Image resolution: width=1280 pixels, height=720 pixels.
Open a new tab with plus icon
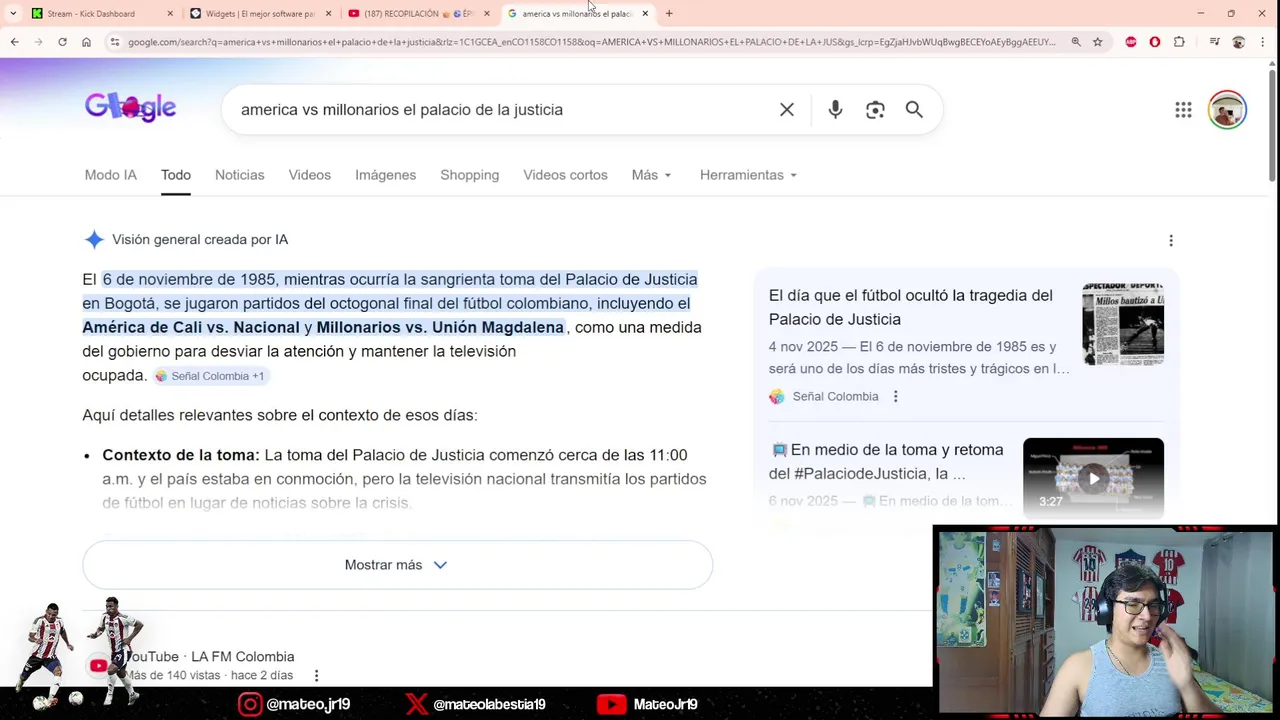pos(669,13)
